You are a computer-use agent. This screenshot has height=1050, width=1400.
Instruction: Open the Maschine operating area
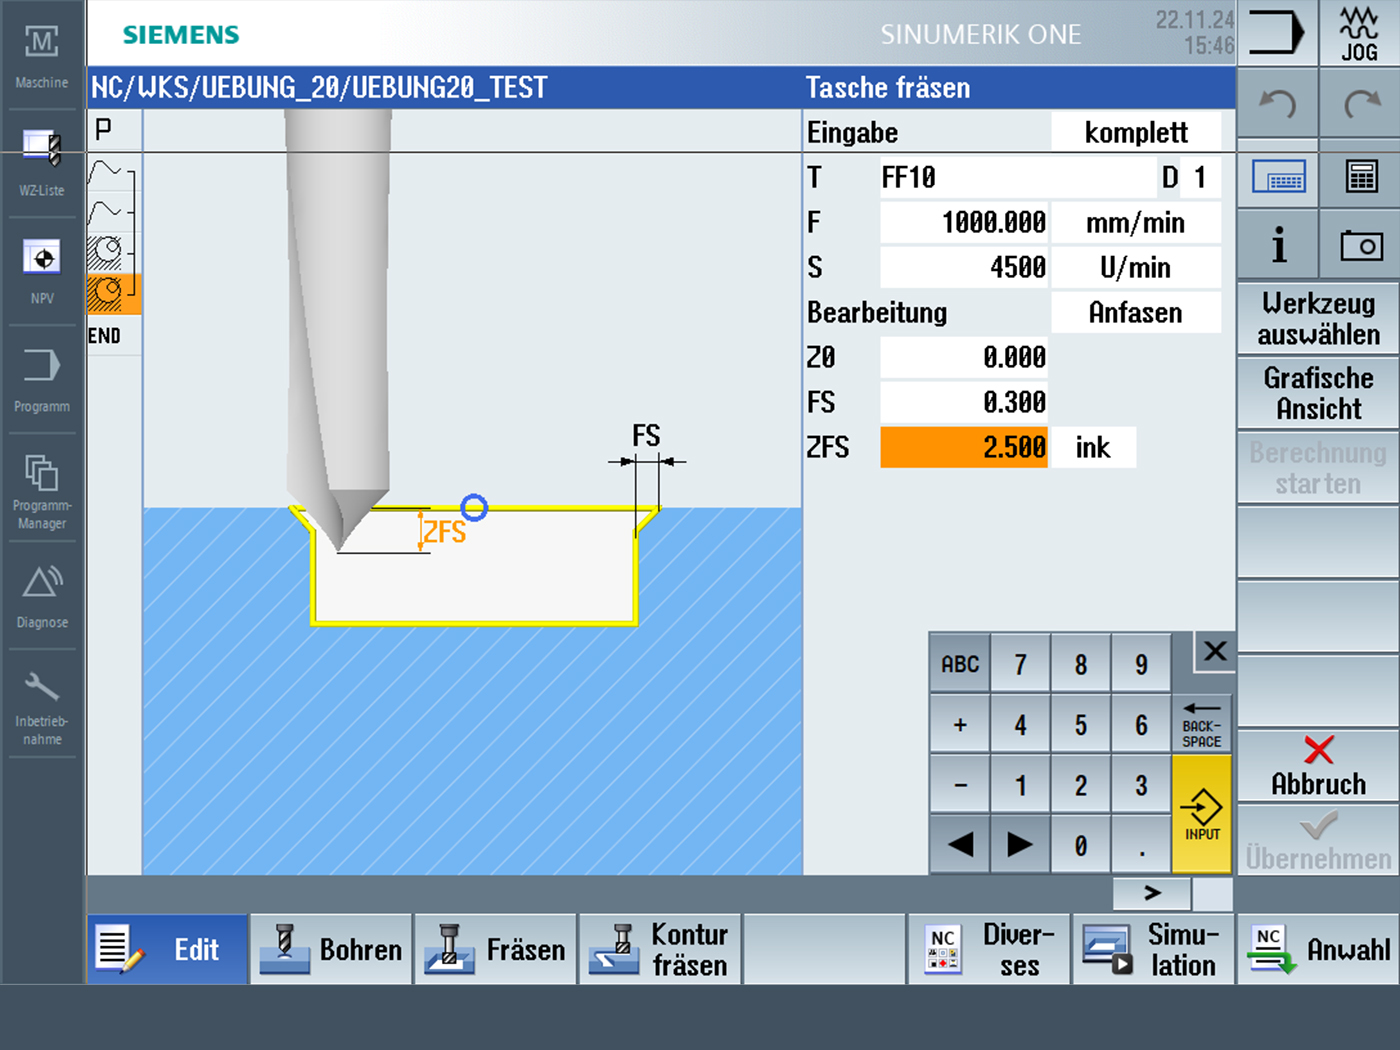[41, 56]
